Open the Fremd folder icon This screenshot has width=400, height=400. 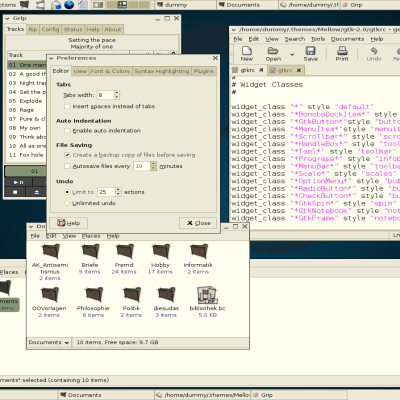point(125,252)
